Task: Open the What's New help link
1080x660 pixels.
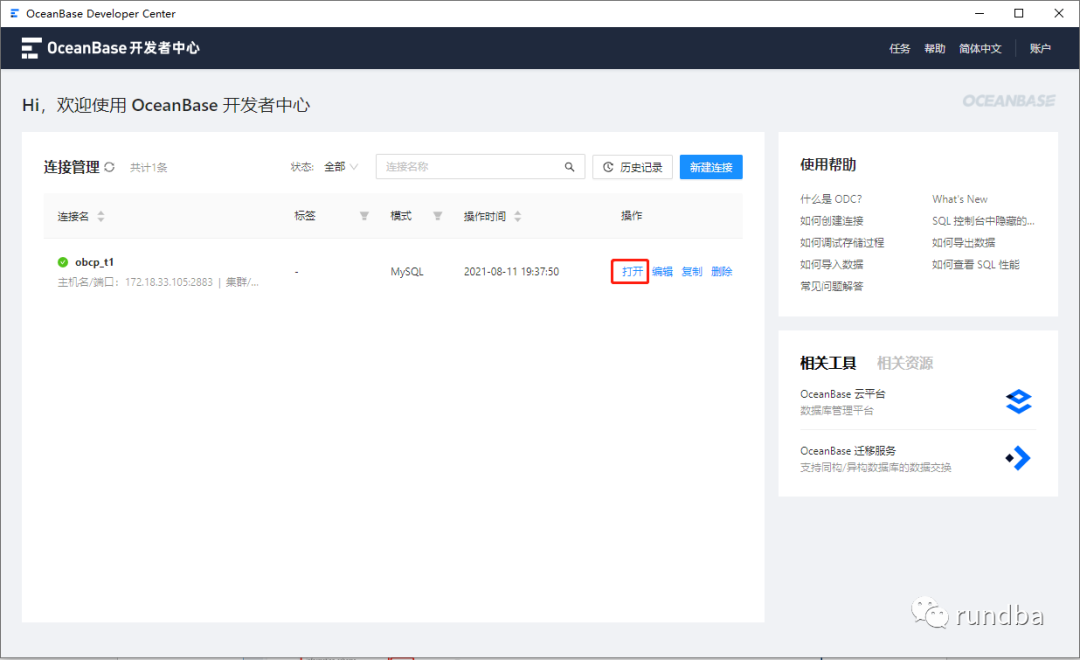Action: [959, 199]
